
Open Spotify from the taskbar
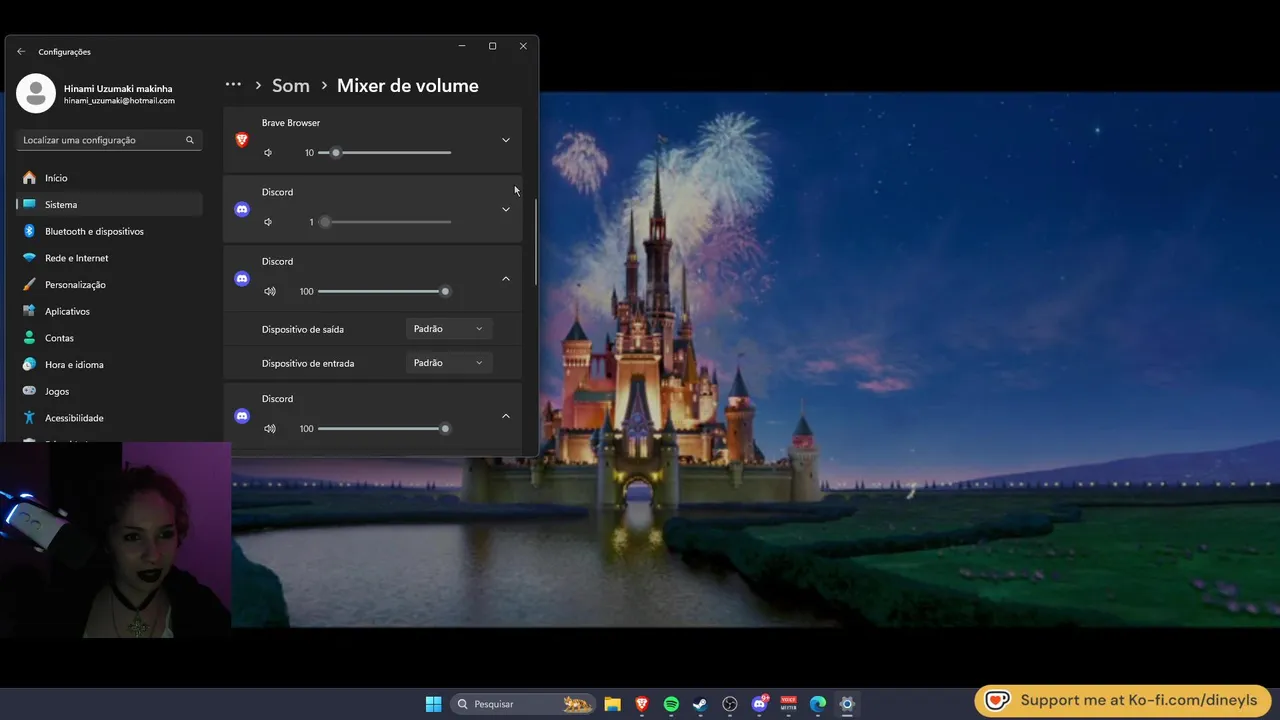pos(671,704)
